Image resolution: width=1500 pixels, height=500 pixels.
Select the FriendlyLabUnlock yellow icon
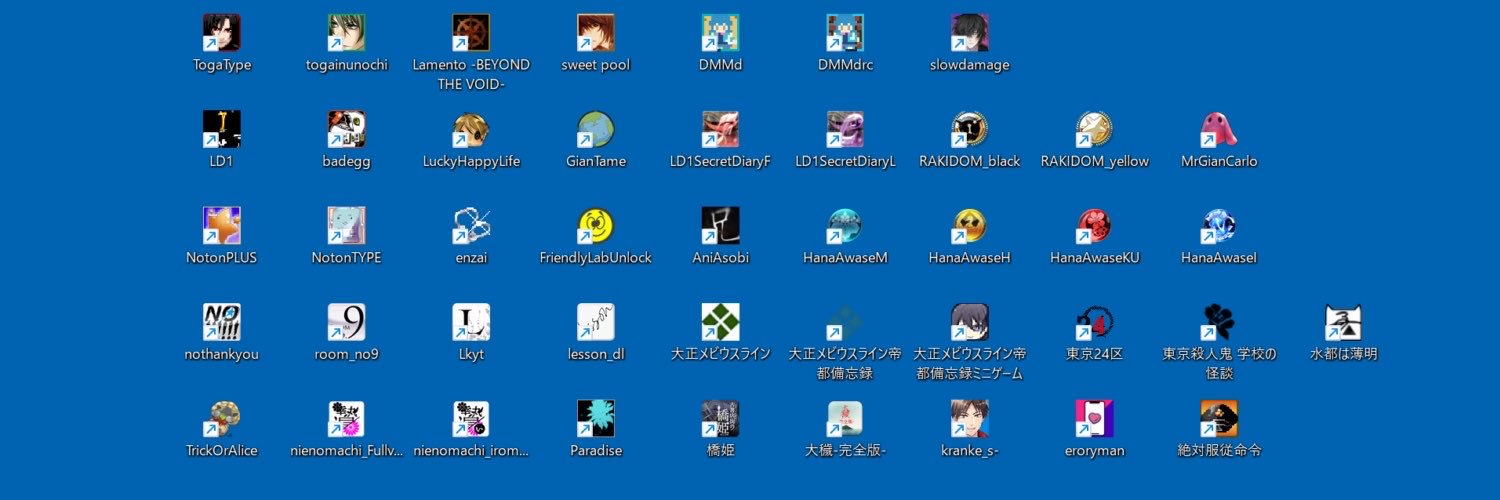pos(596,226)
